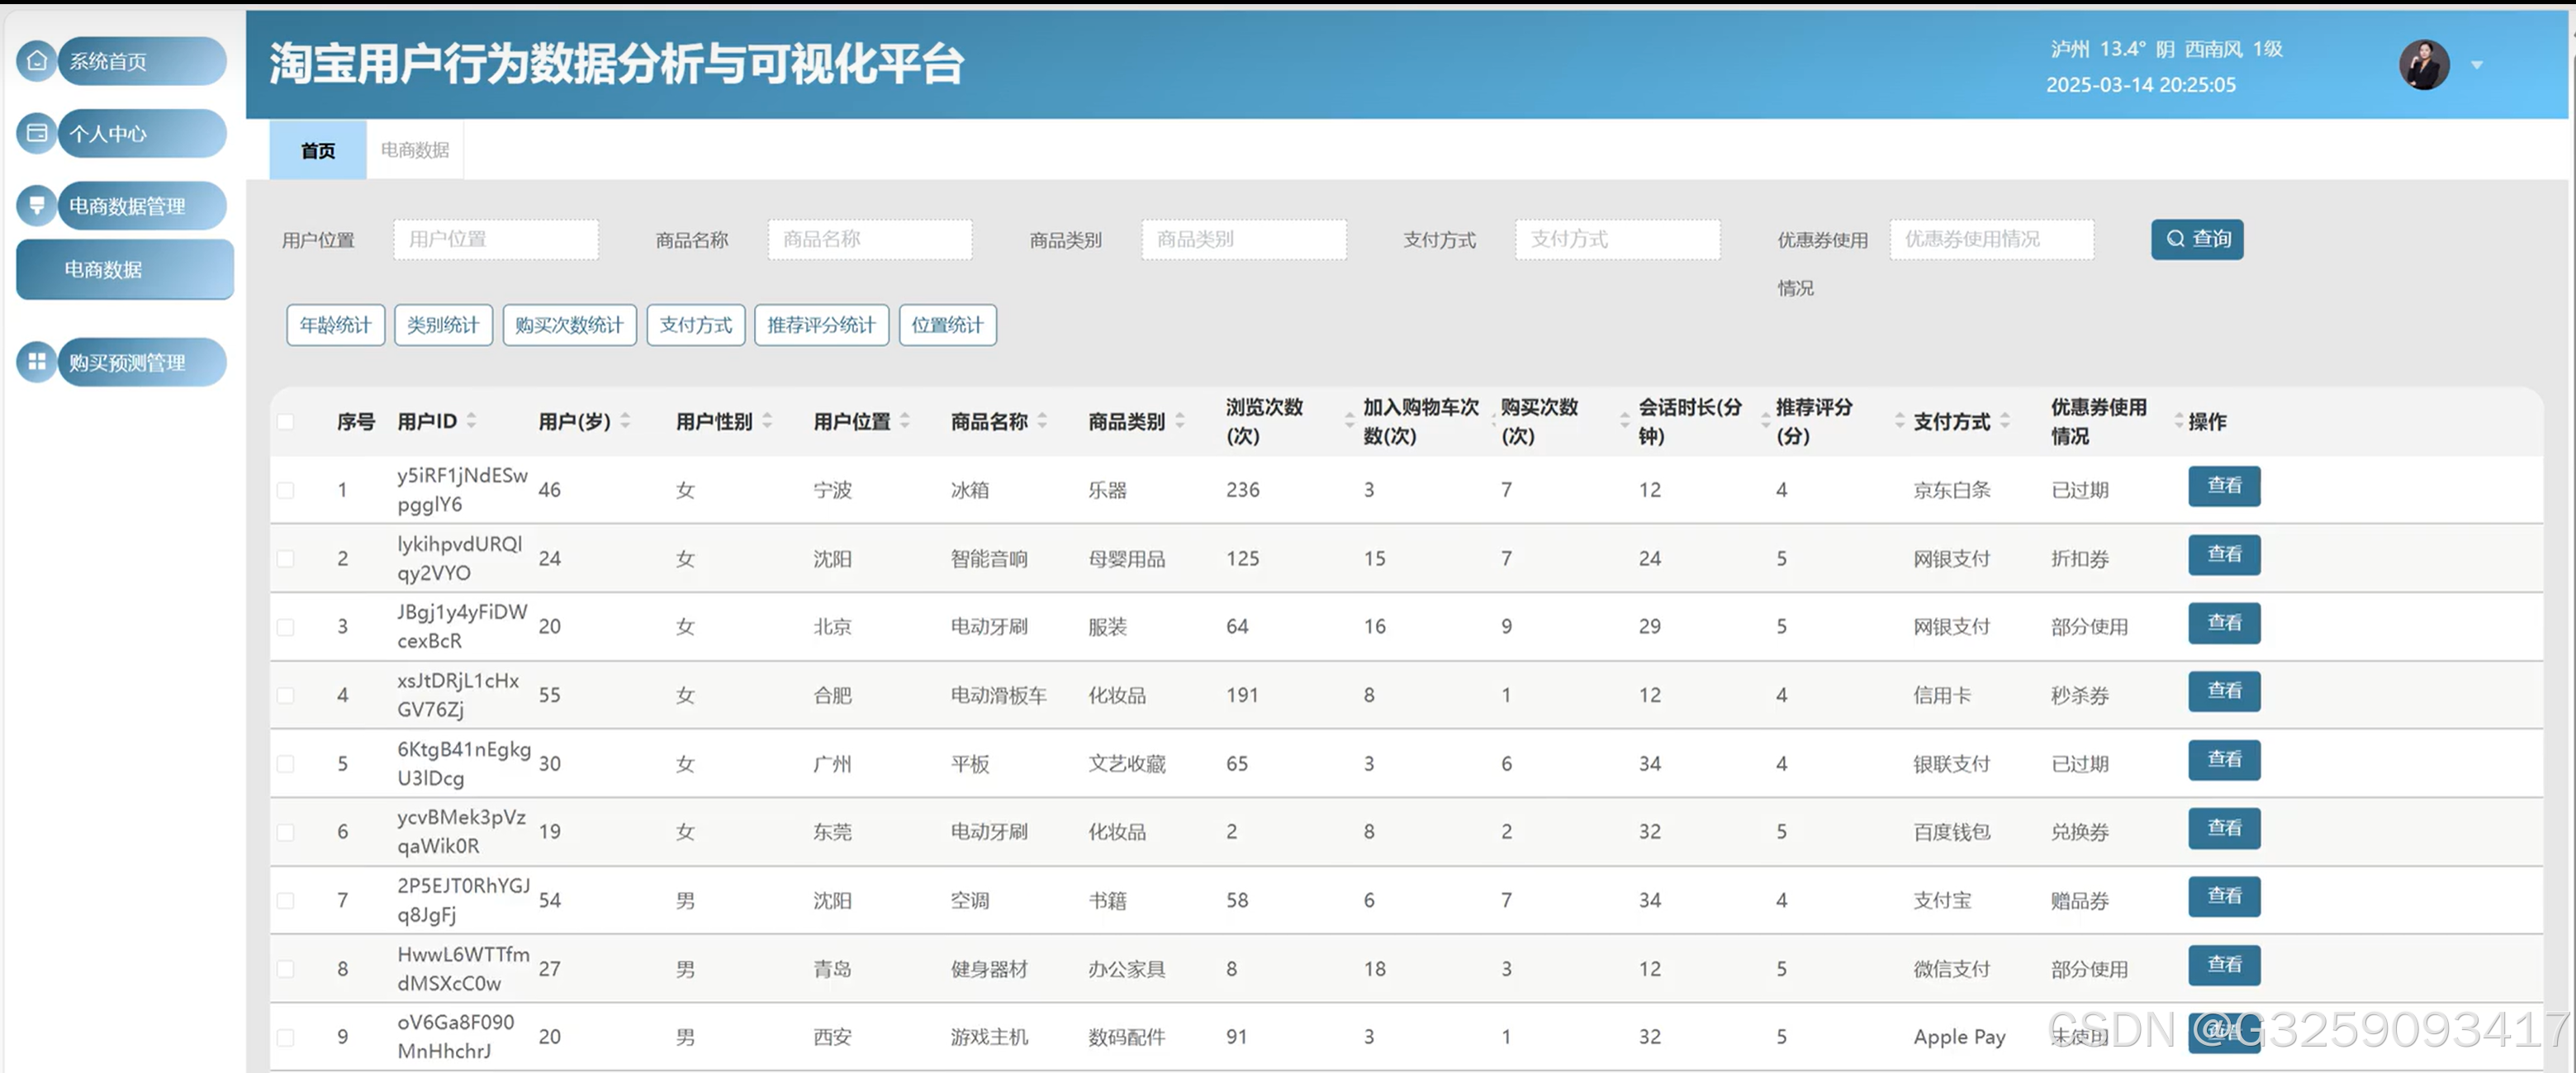
Task: Click user ID y5iRF1jNdESwpgglY6
Action: click(462, 490)
